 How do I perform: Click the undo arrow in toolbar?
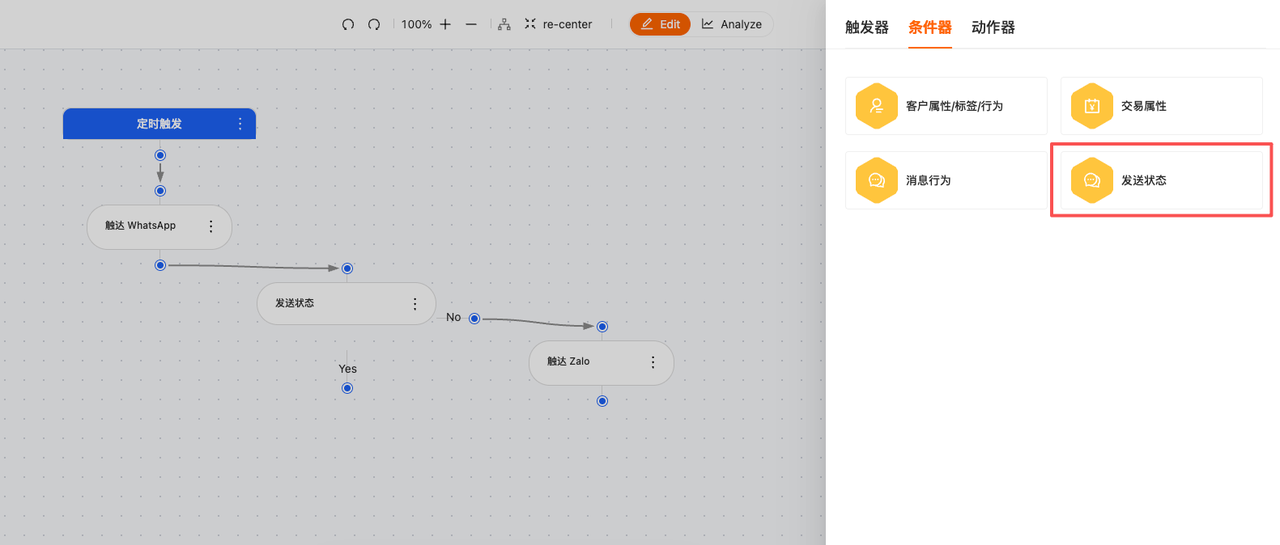pyautogui.click(x=348, y=24)
